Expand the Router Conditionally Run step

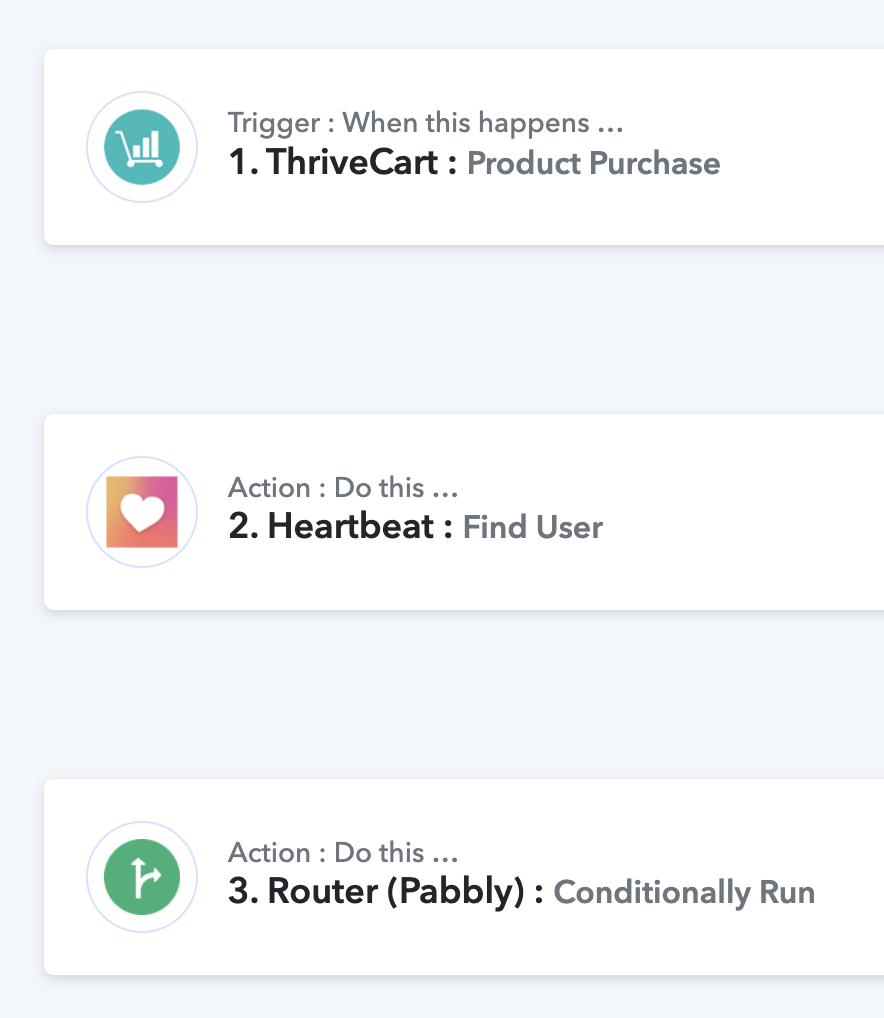click(x=464, y=876)
